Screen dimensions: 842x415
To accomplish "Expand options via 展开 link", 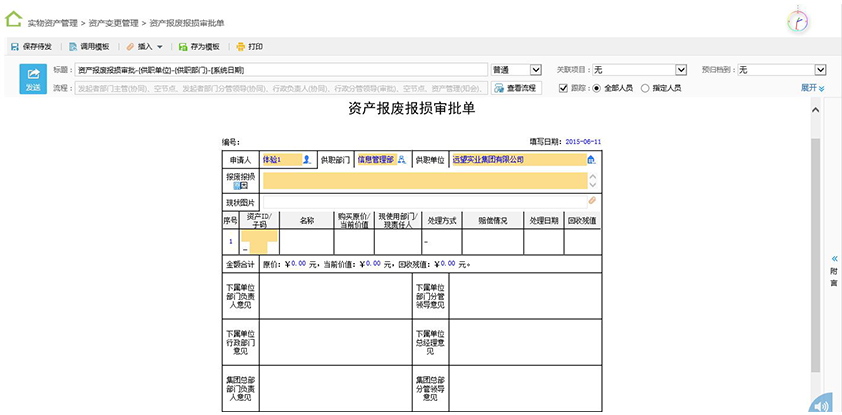I will (x=812, y=88).
